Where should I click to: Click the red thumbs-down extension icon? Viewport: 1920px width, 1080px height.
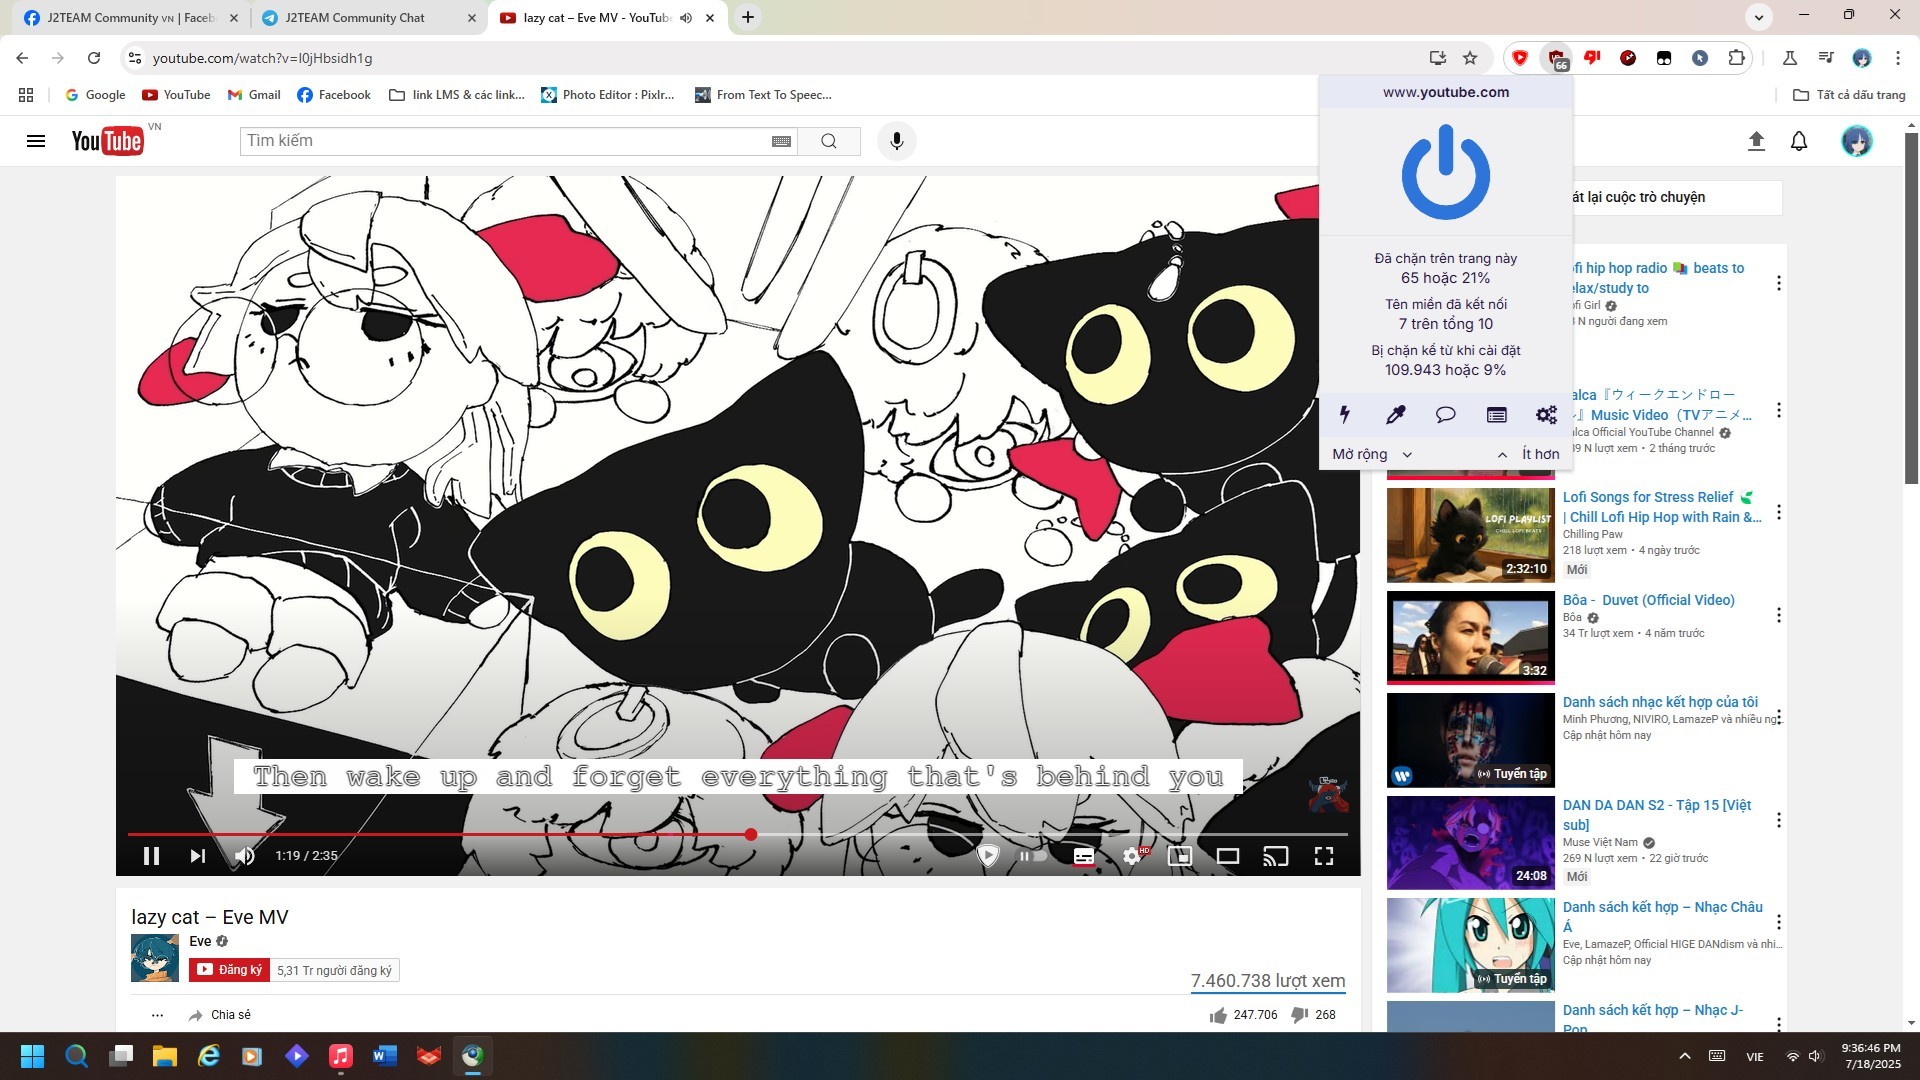click(1592, 58)
